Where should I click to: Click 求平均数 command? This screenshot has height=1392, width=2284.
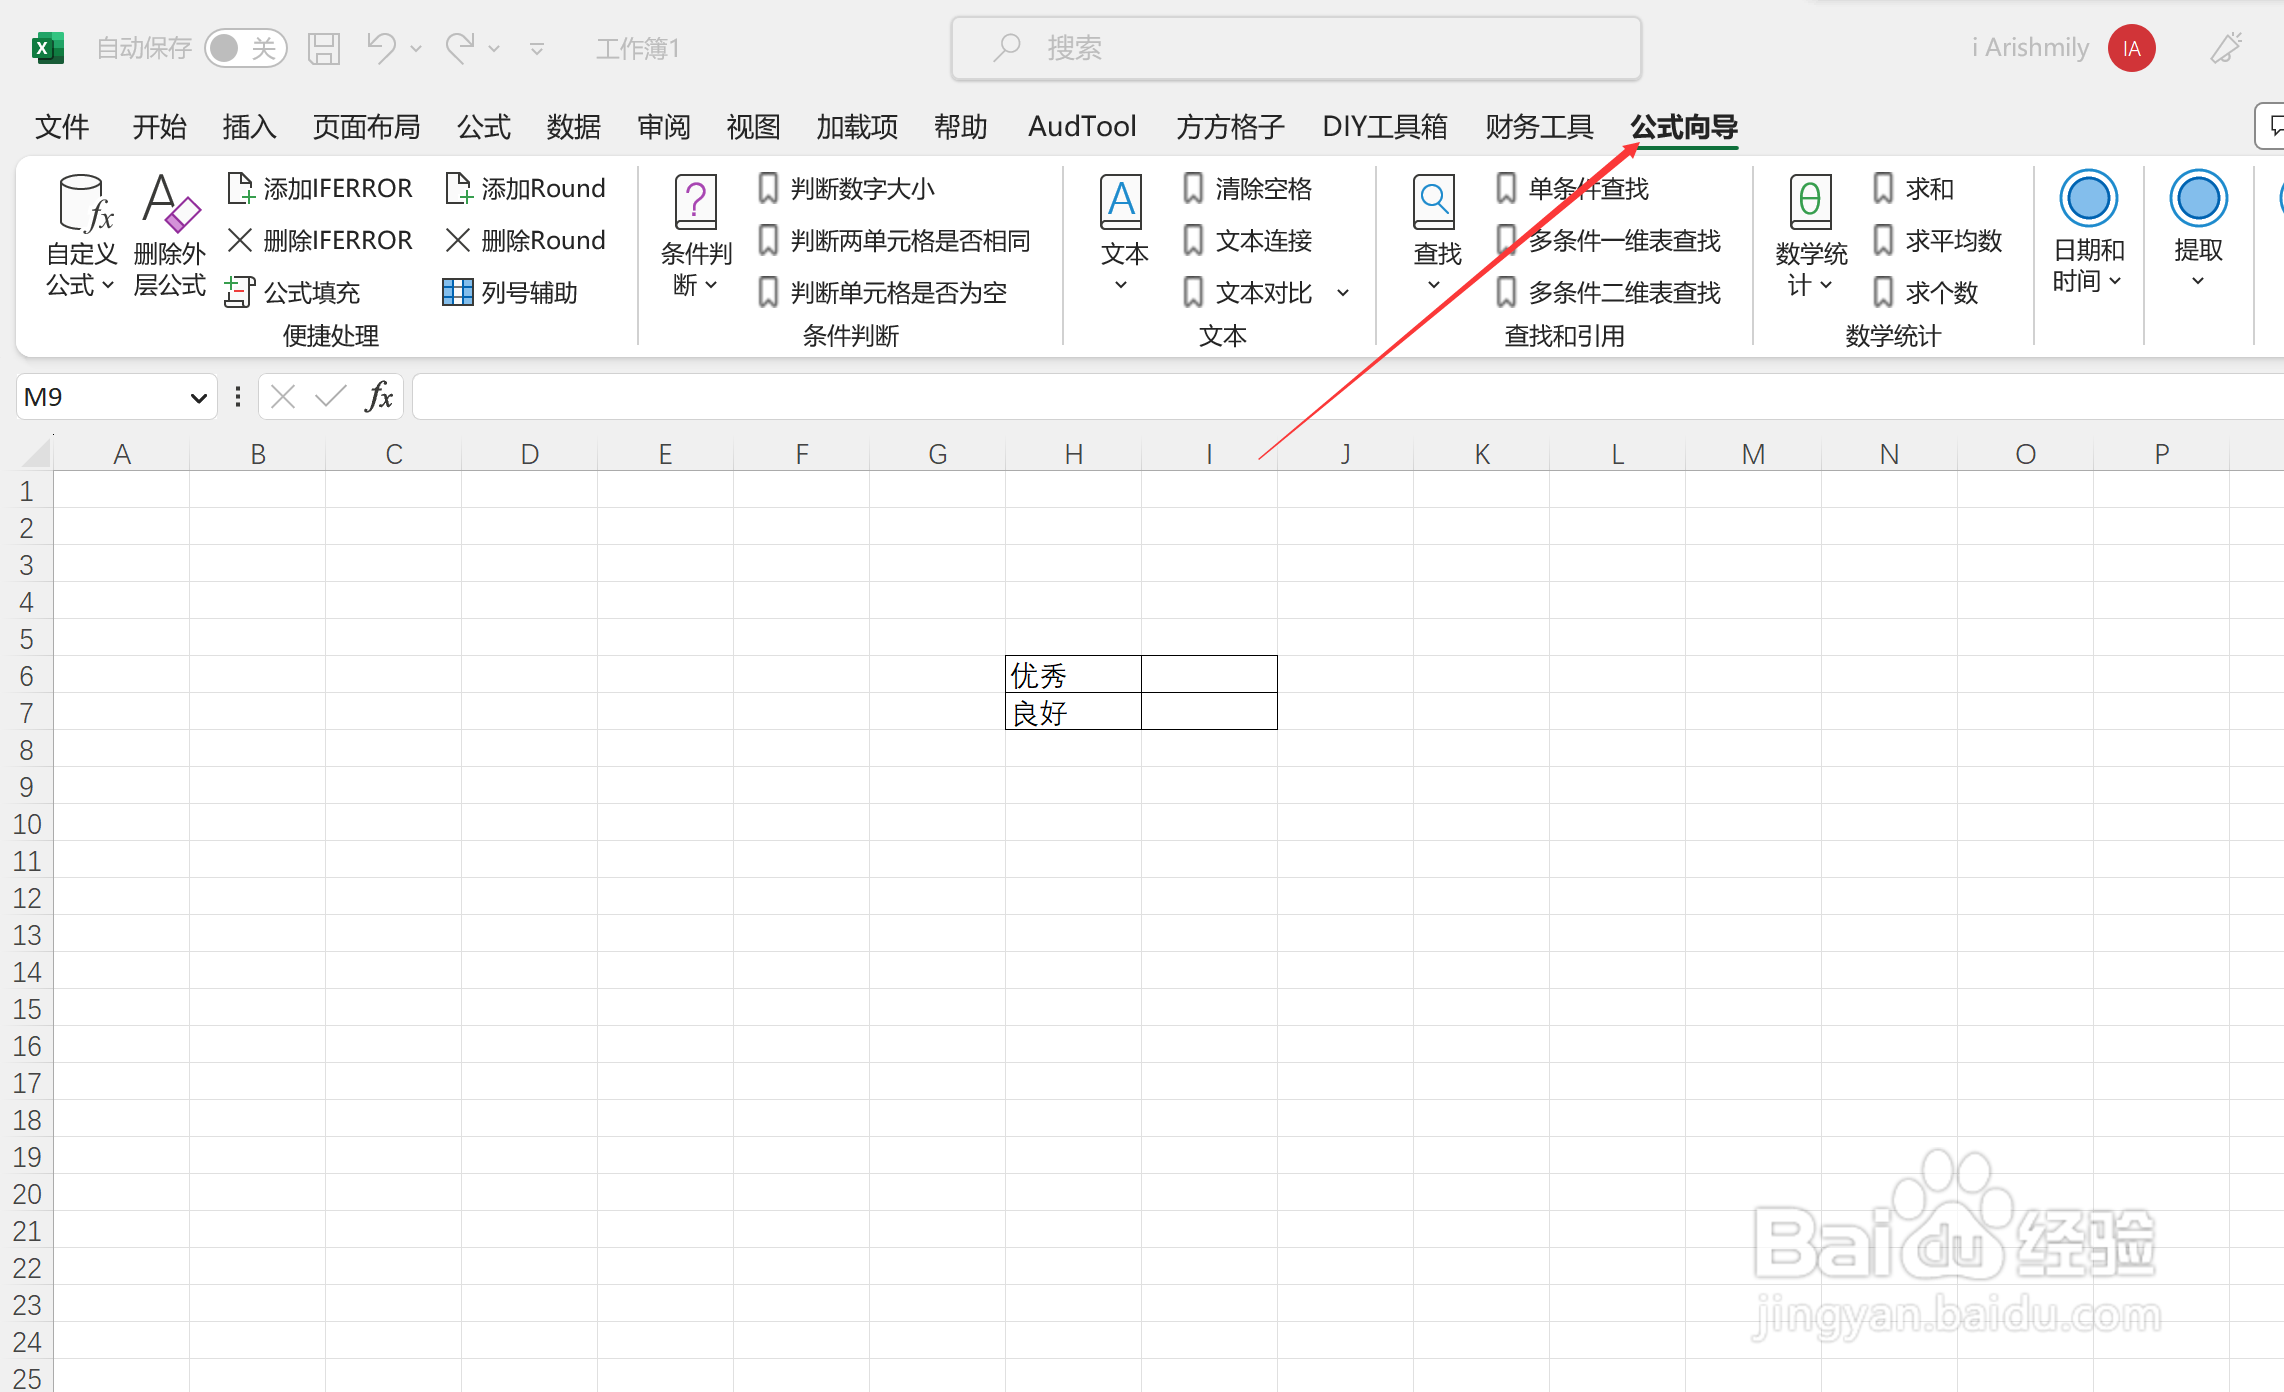(x=1938, y=240)
